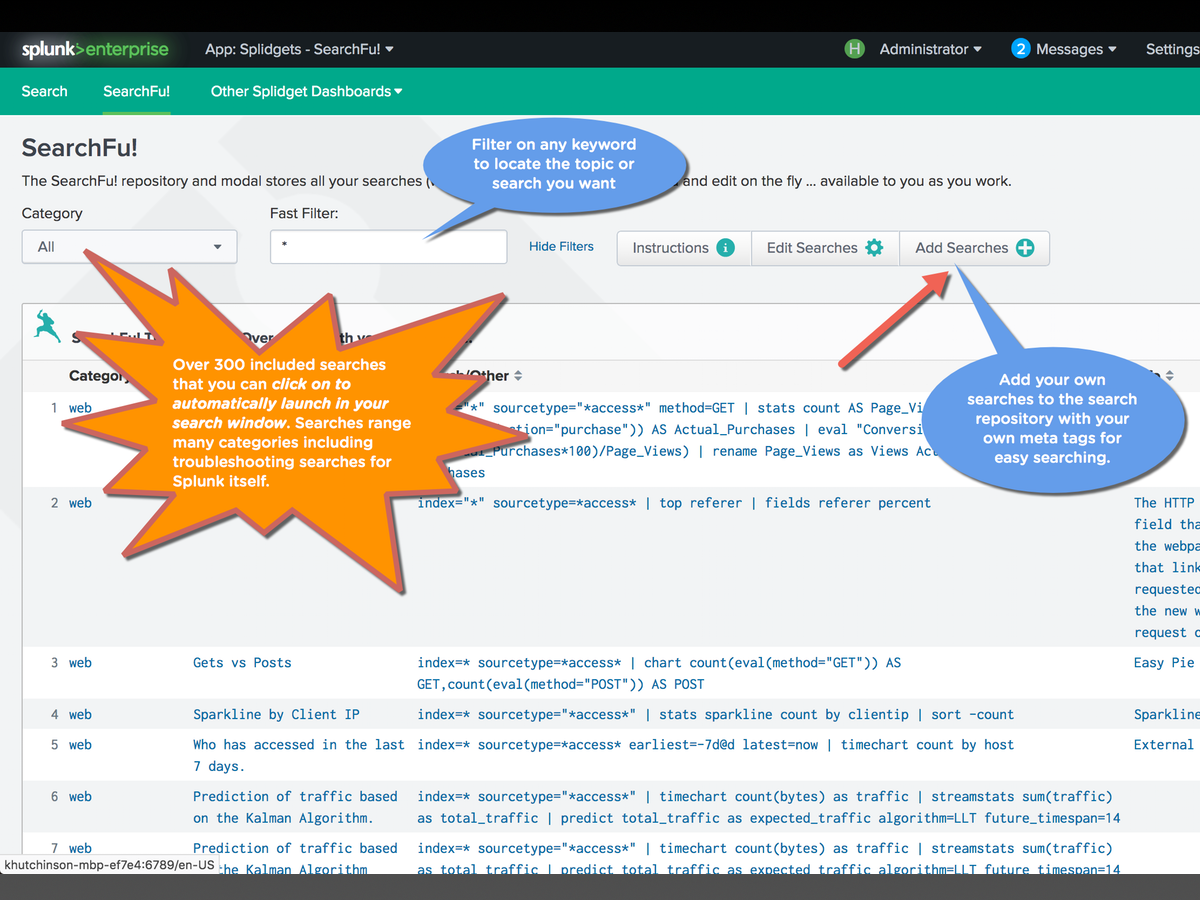
Task: Focus the Fast Filter text input
Action: coord(388,247)
